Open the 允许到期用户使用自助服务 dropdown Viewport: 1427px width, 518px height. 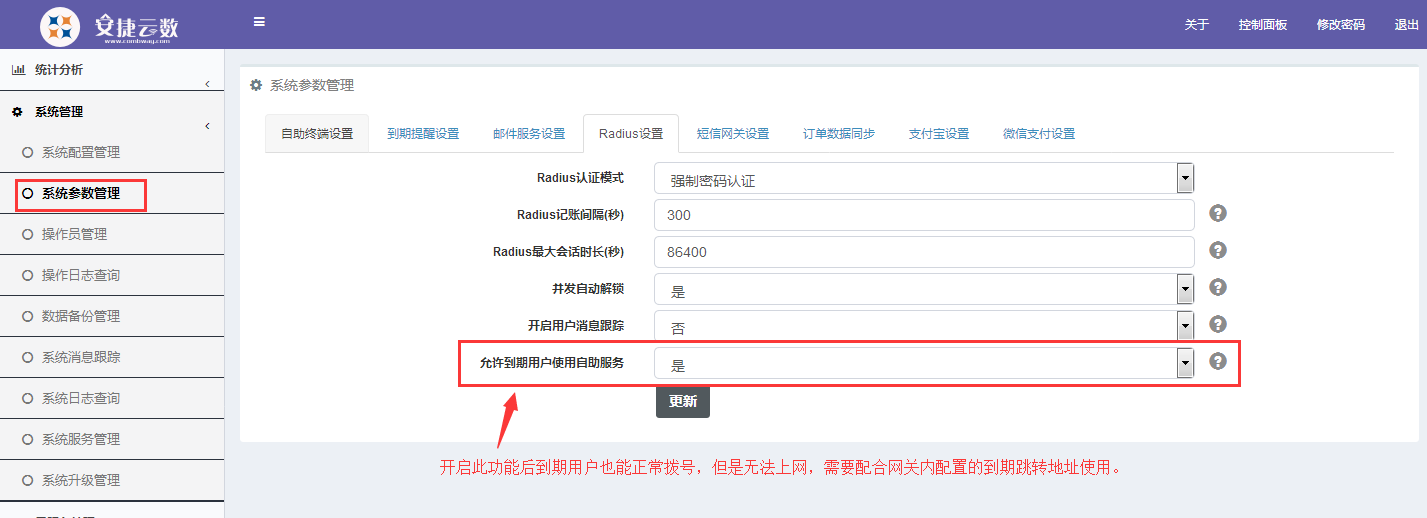coord(924,364)
